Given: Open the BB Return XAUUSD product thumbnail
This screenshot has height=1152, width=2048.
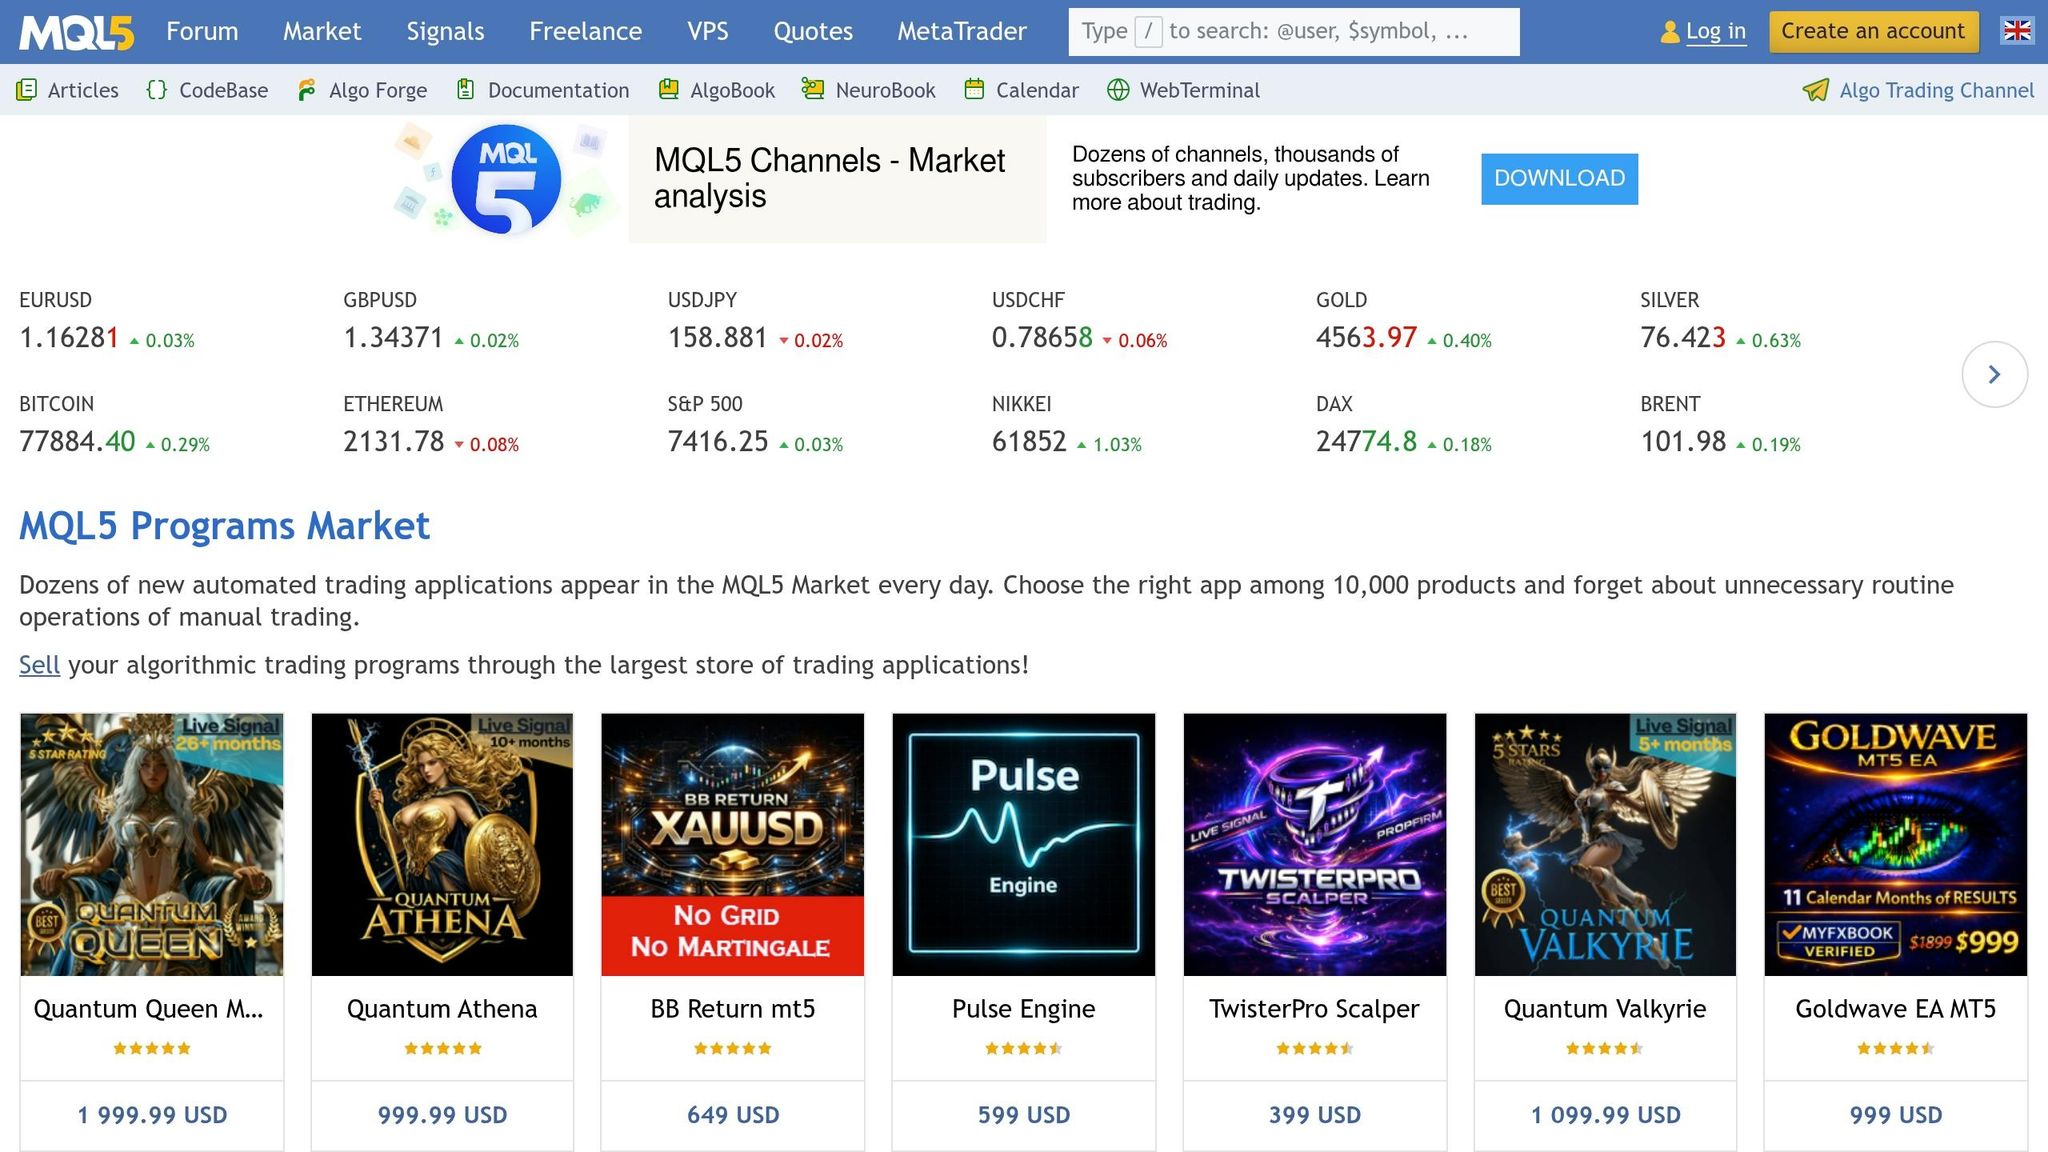Looking at the screenshot, I should point(733,845).
